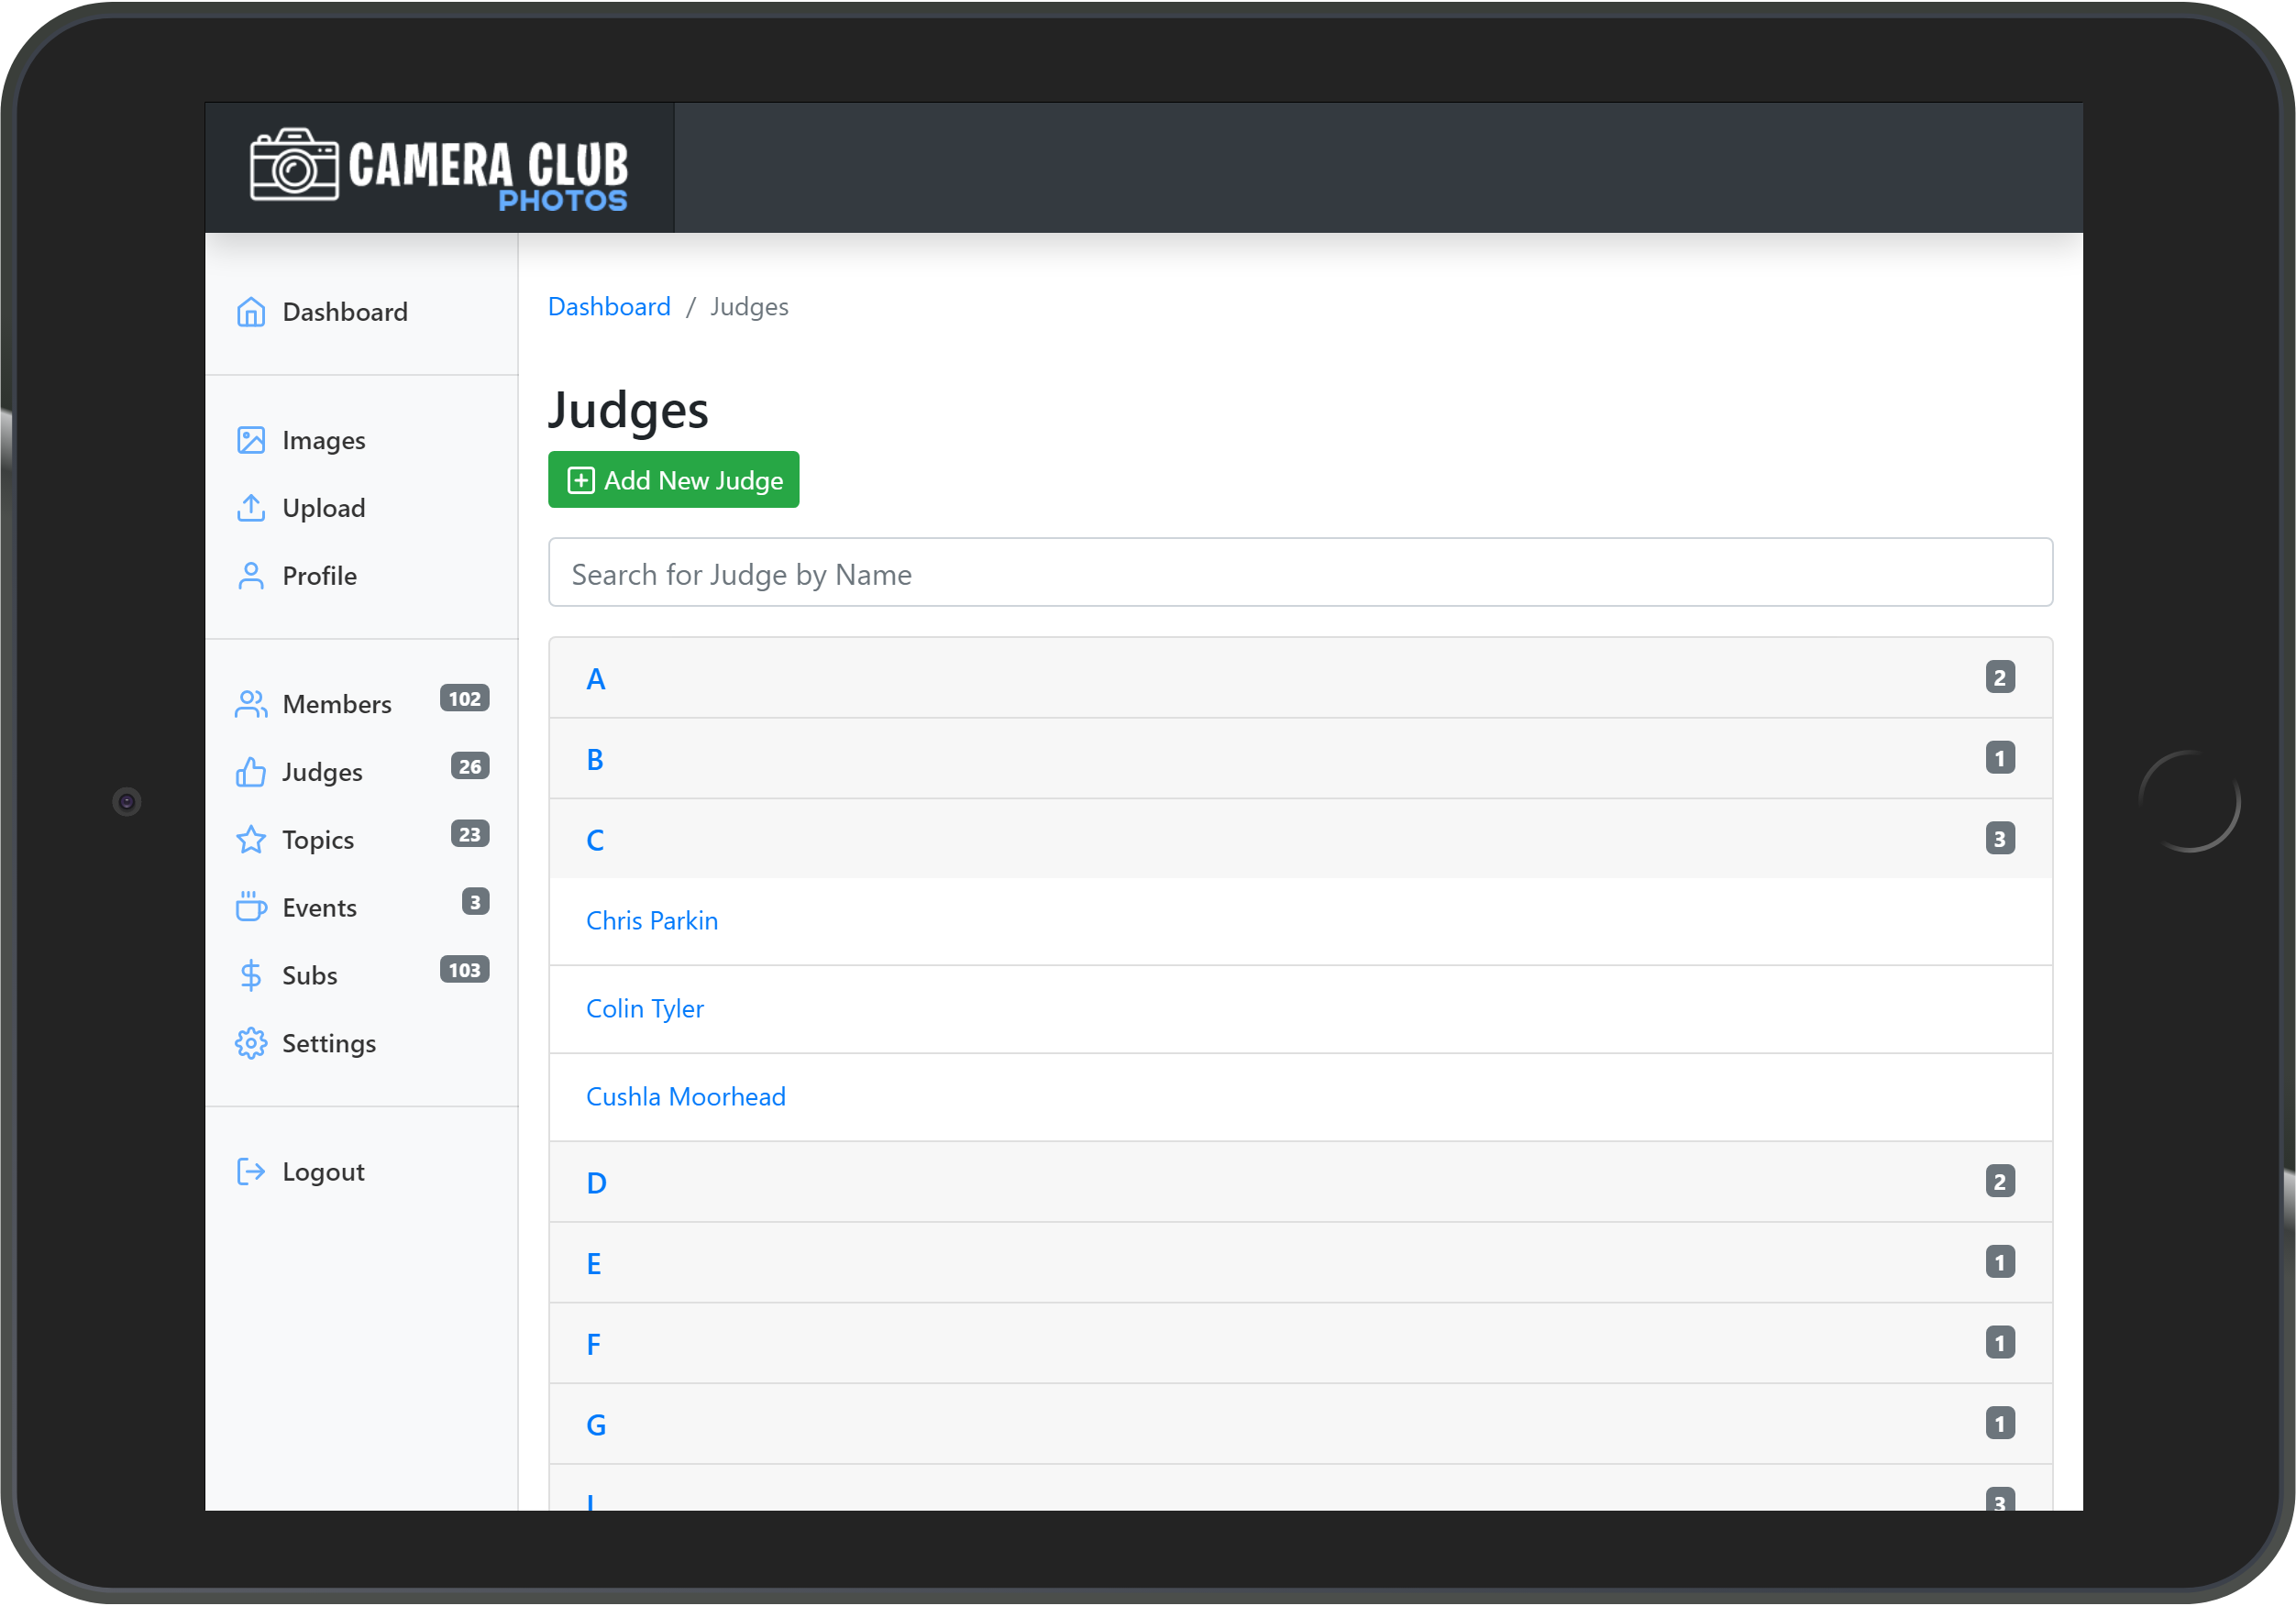Screen dimensions: 2296x1606
Task: Click the Logout exit icon
Action: (250, 1171)
